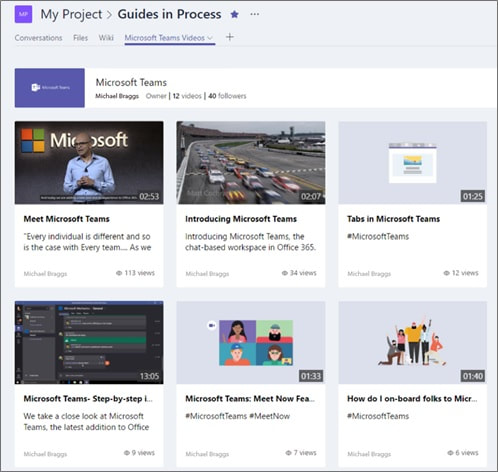Click the #MicrosoftTeams hashtag under on-board video

pyautogui.click(x=378, y=416)
